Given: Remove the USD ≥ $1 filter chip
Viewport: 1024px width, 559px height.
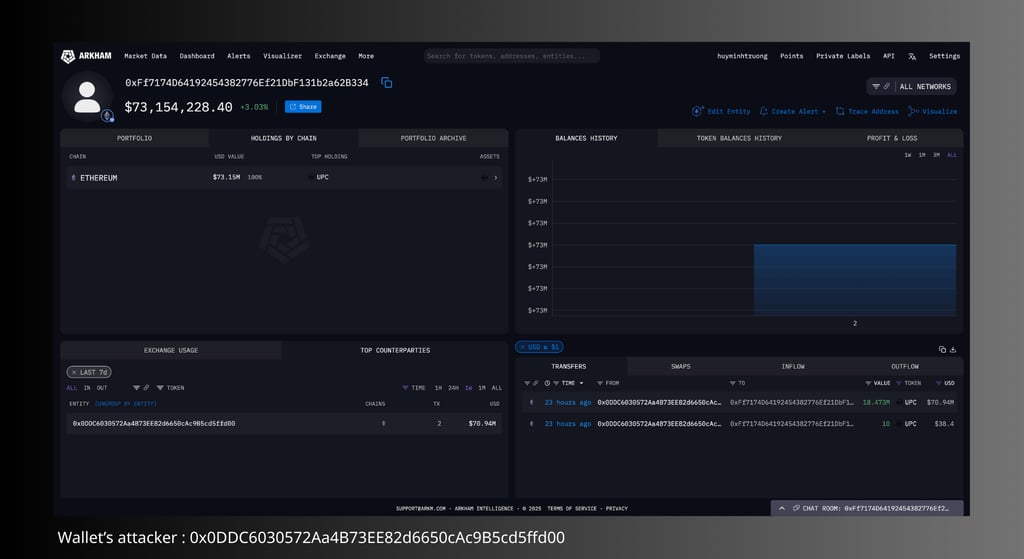Looking at the screenshot, I should (522, 347).
